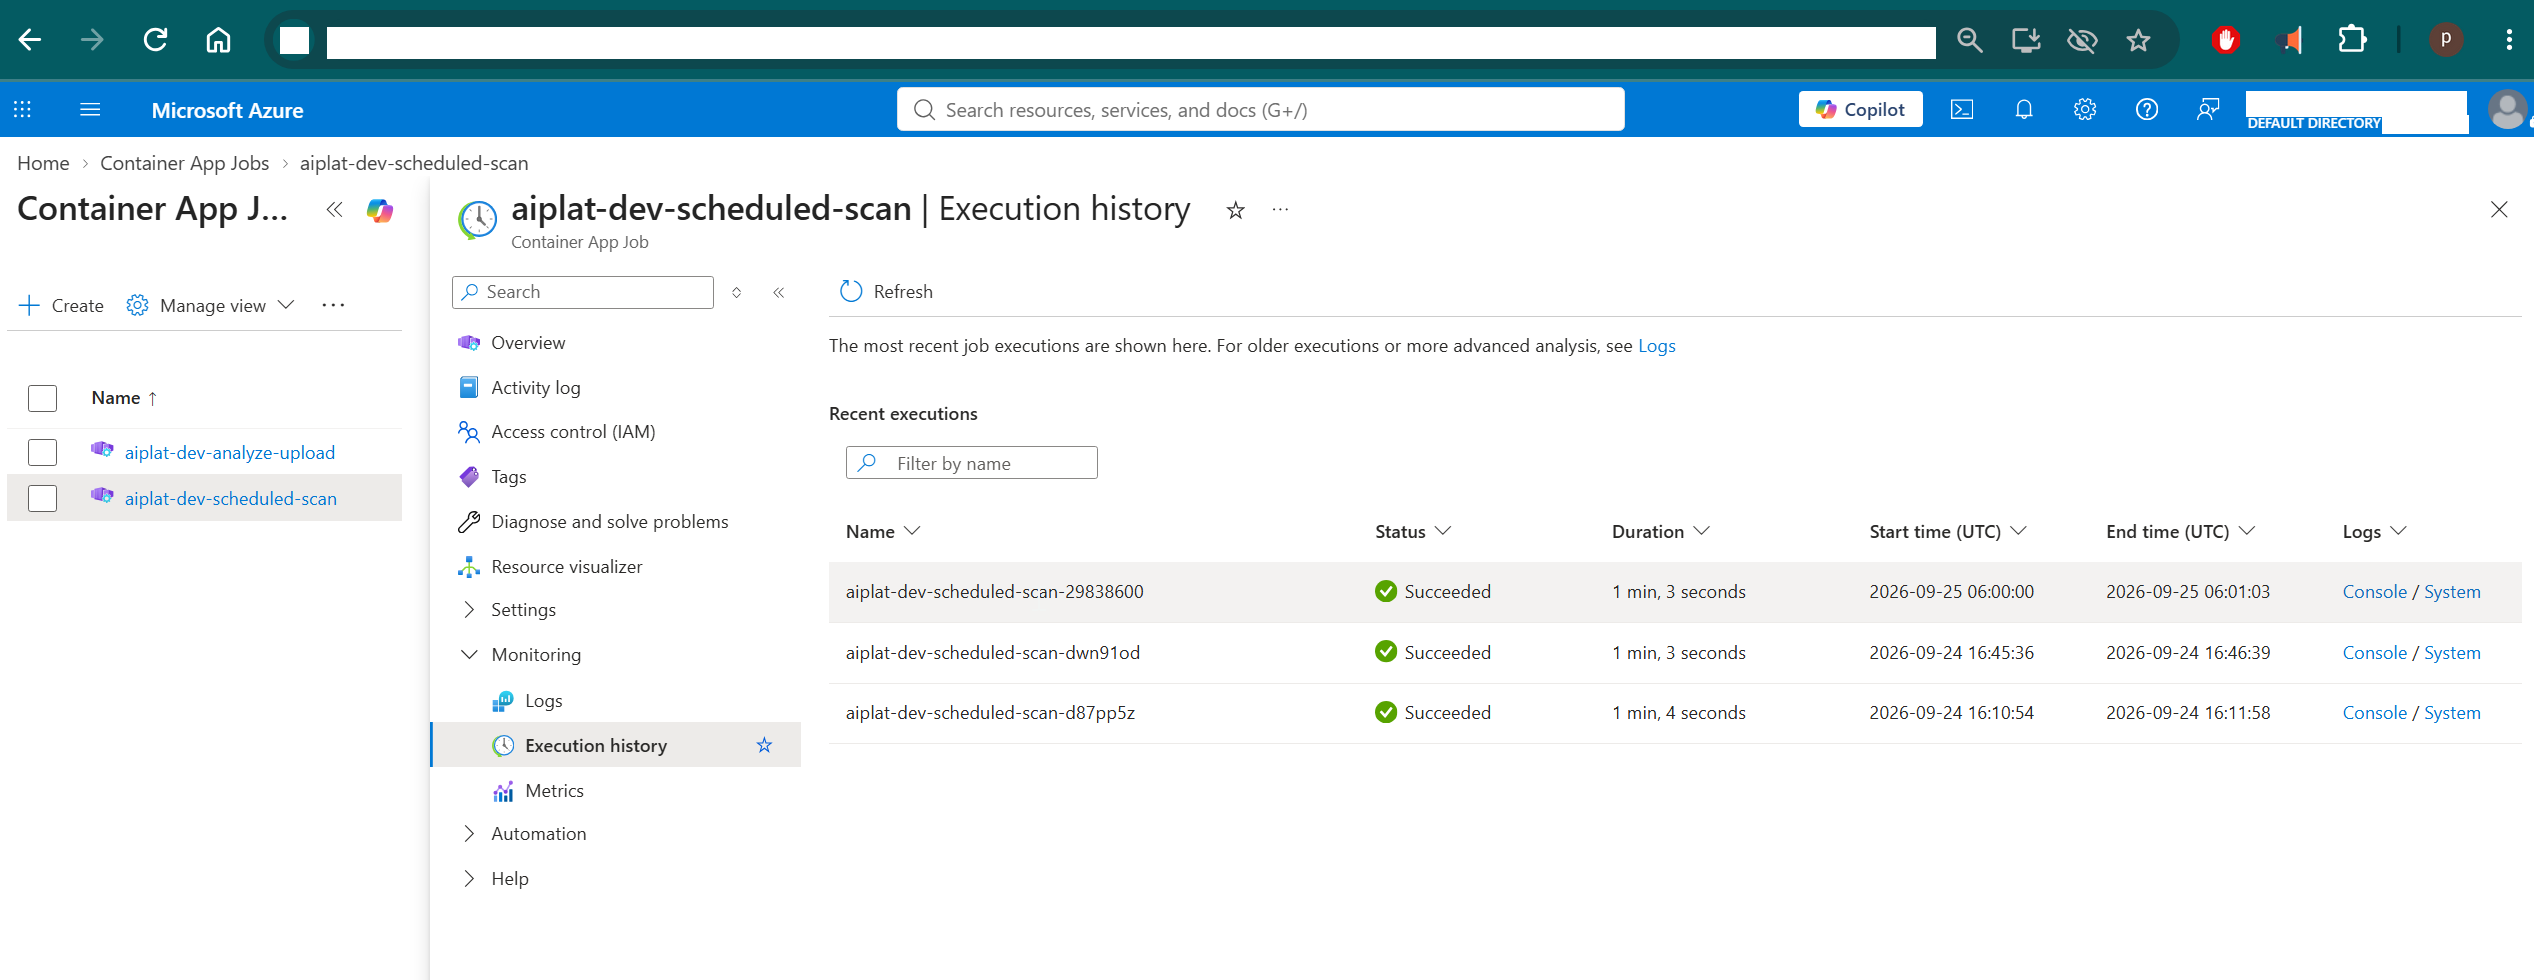This screenshot has width=2534, height=980.
Task: Open browser extensions puzzle icon
Action: 2352,40
